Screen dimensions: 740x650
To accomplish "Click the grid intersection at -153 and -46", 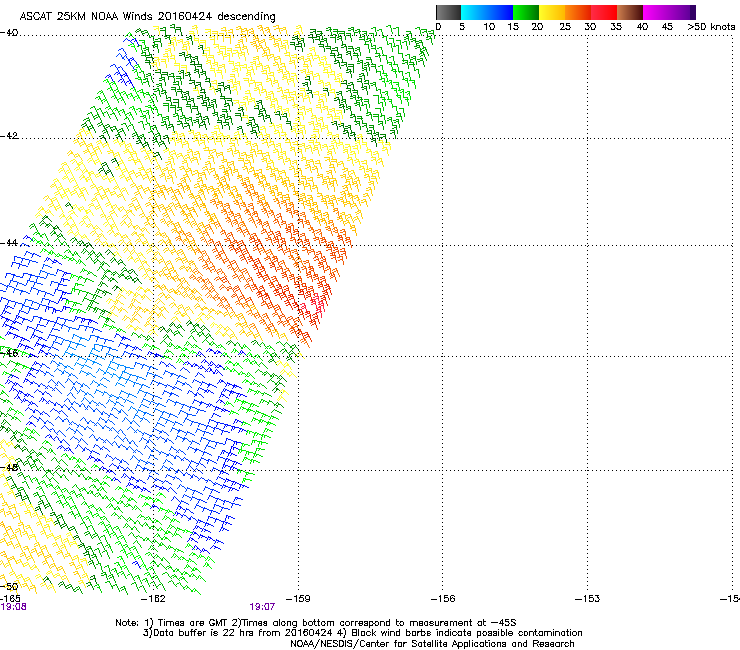I will click(x=587, y=356).
